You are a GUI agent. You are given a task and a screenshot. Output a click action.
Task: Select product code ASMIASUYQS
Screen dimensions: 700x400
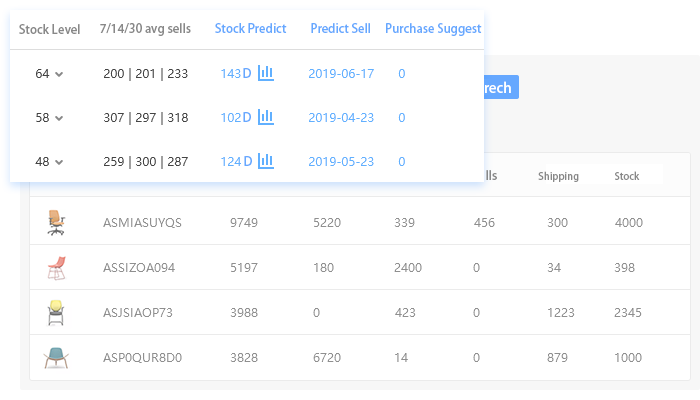tap(142, 223)
